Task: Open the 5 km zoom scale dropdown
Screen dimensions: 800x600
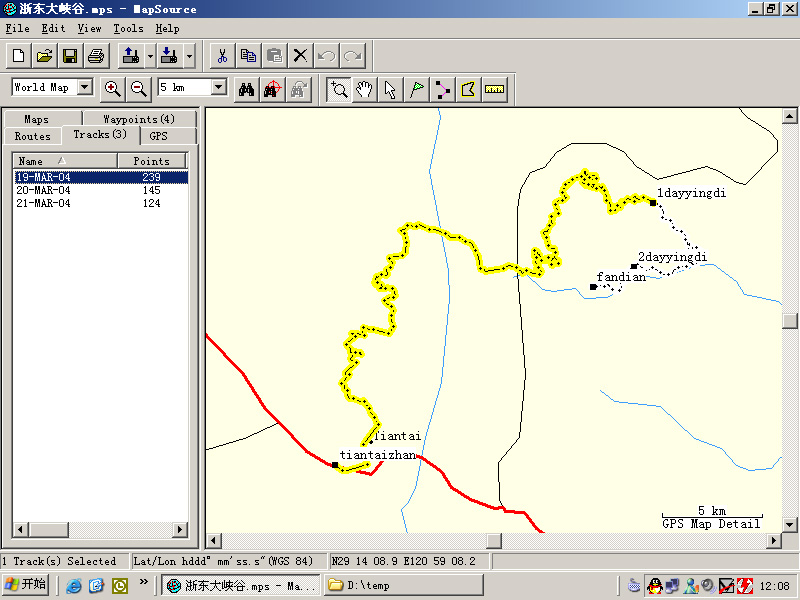Action: point(219,88)
